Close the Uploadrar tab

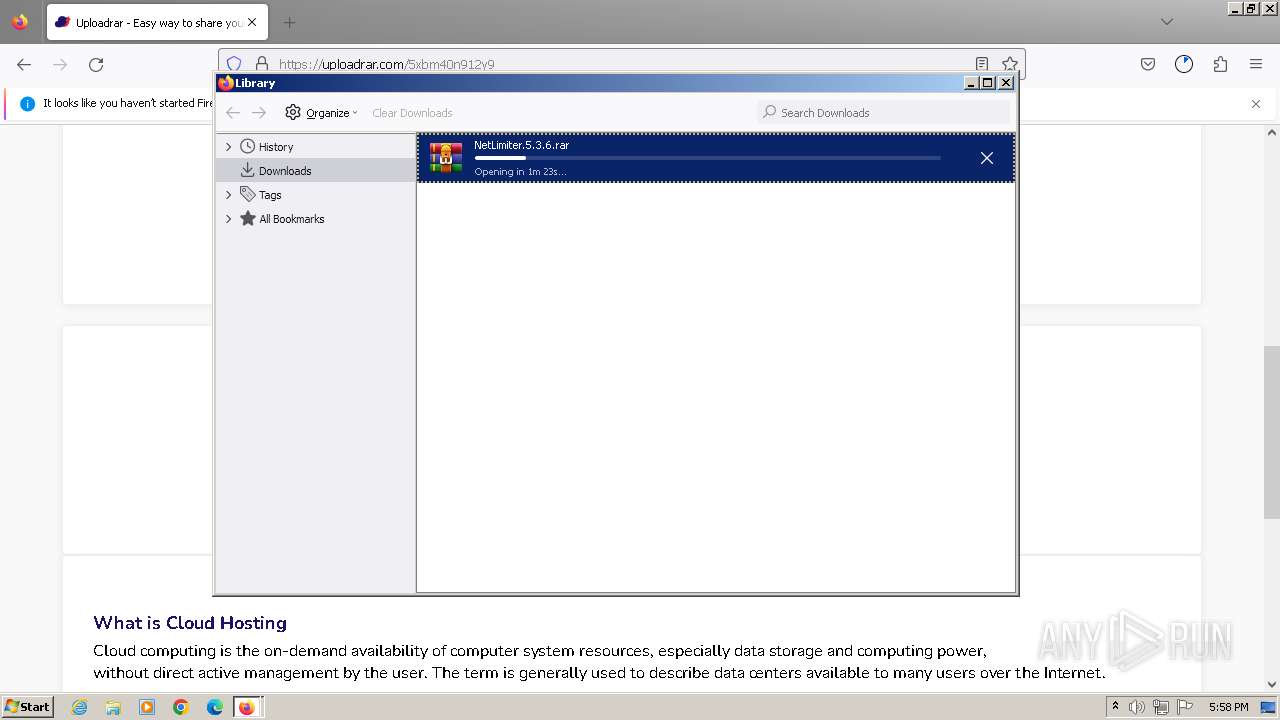[x=251, y=22]
